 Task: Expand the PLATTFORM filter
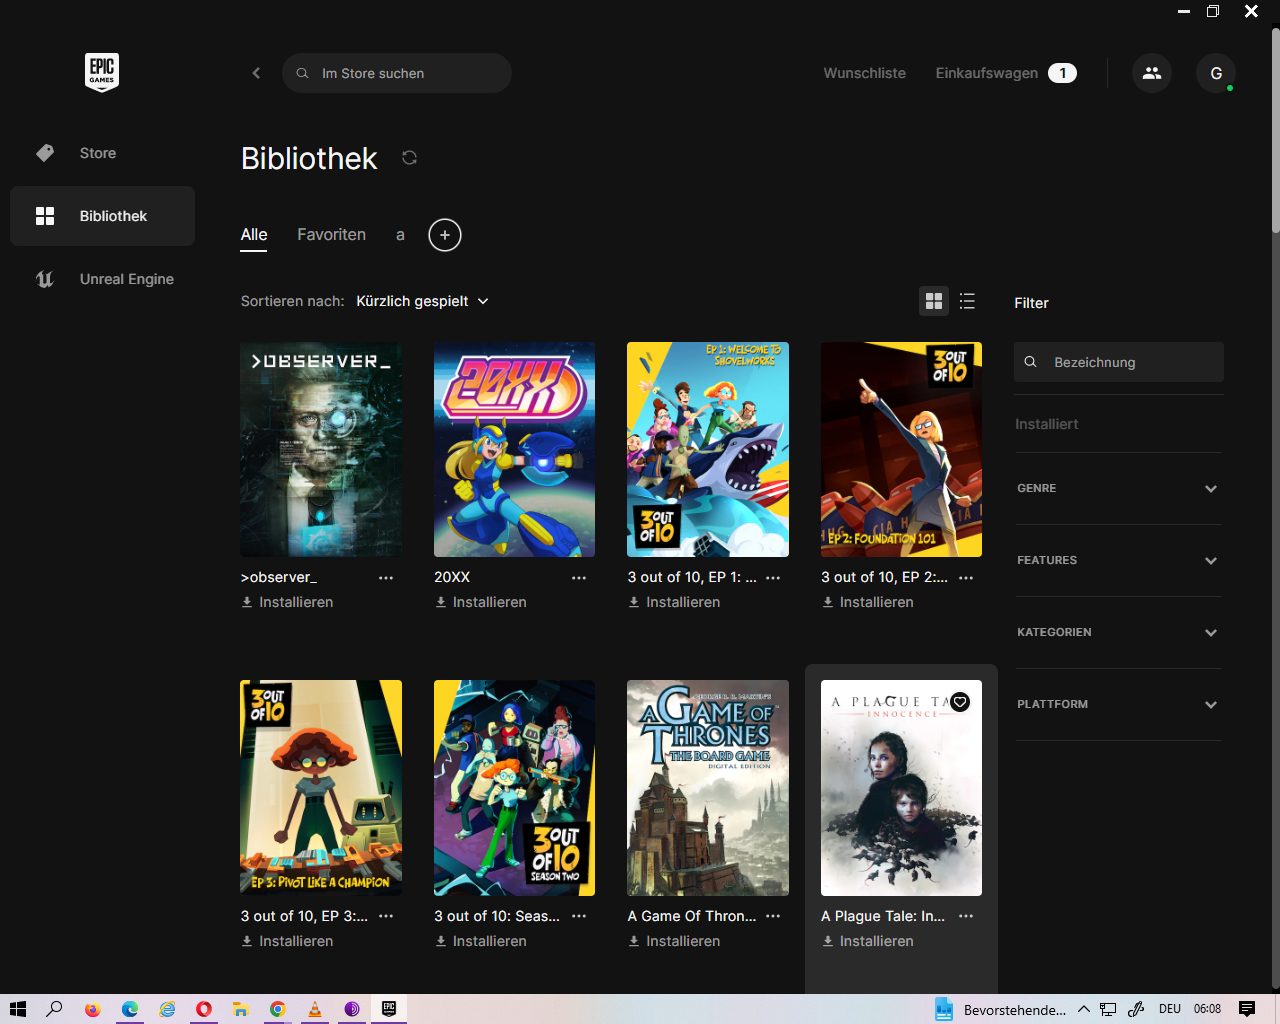point(1119,705)
